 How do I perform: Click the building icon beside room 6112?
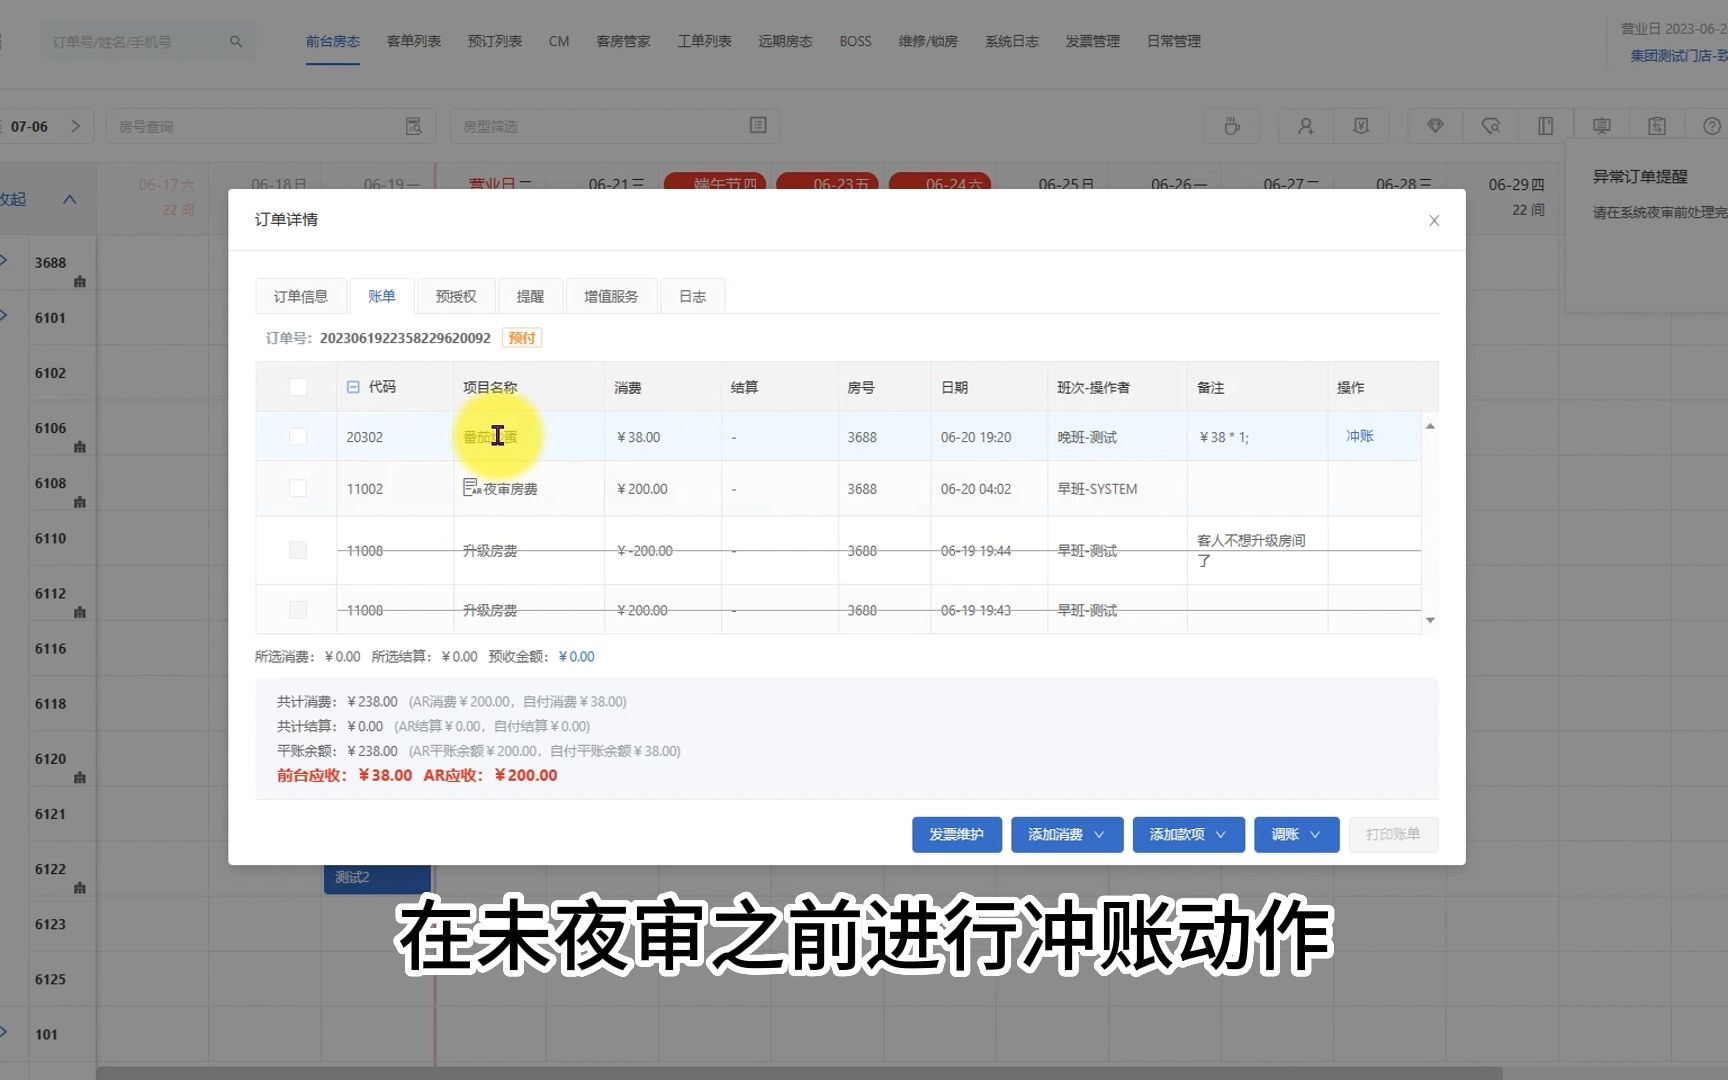tap(80, 612)
